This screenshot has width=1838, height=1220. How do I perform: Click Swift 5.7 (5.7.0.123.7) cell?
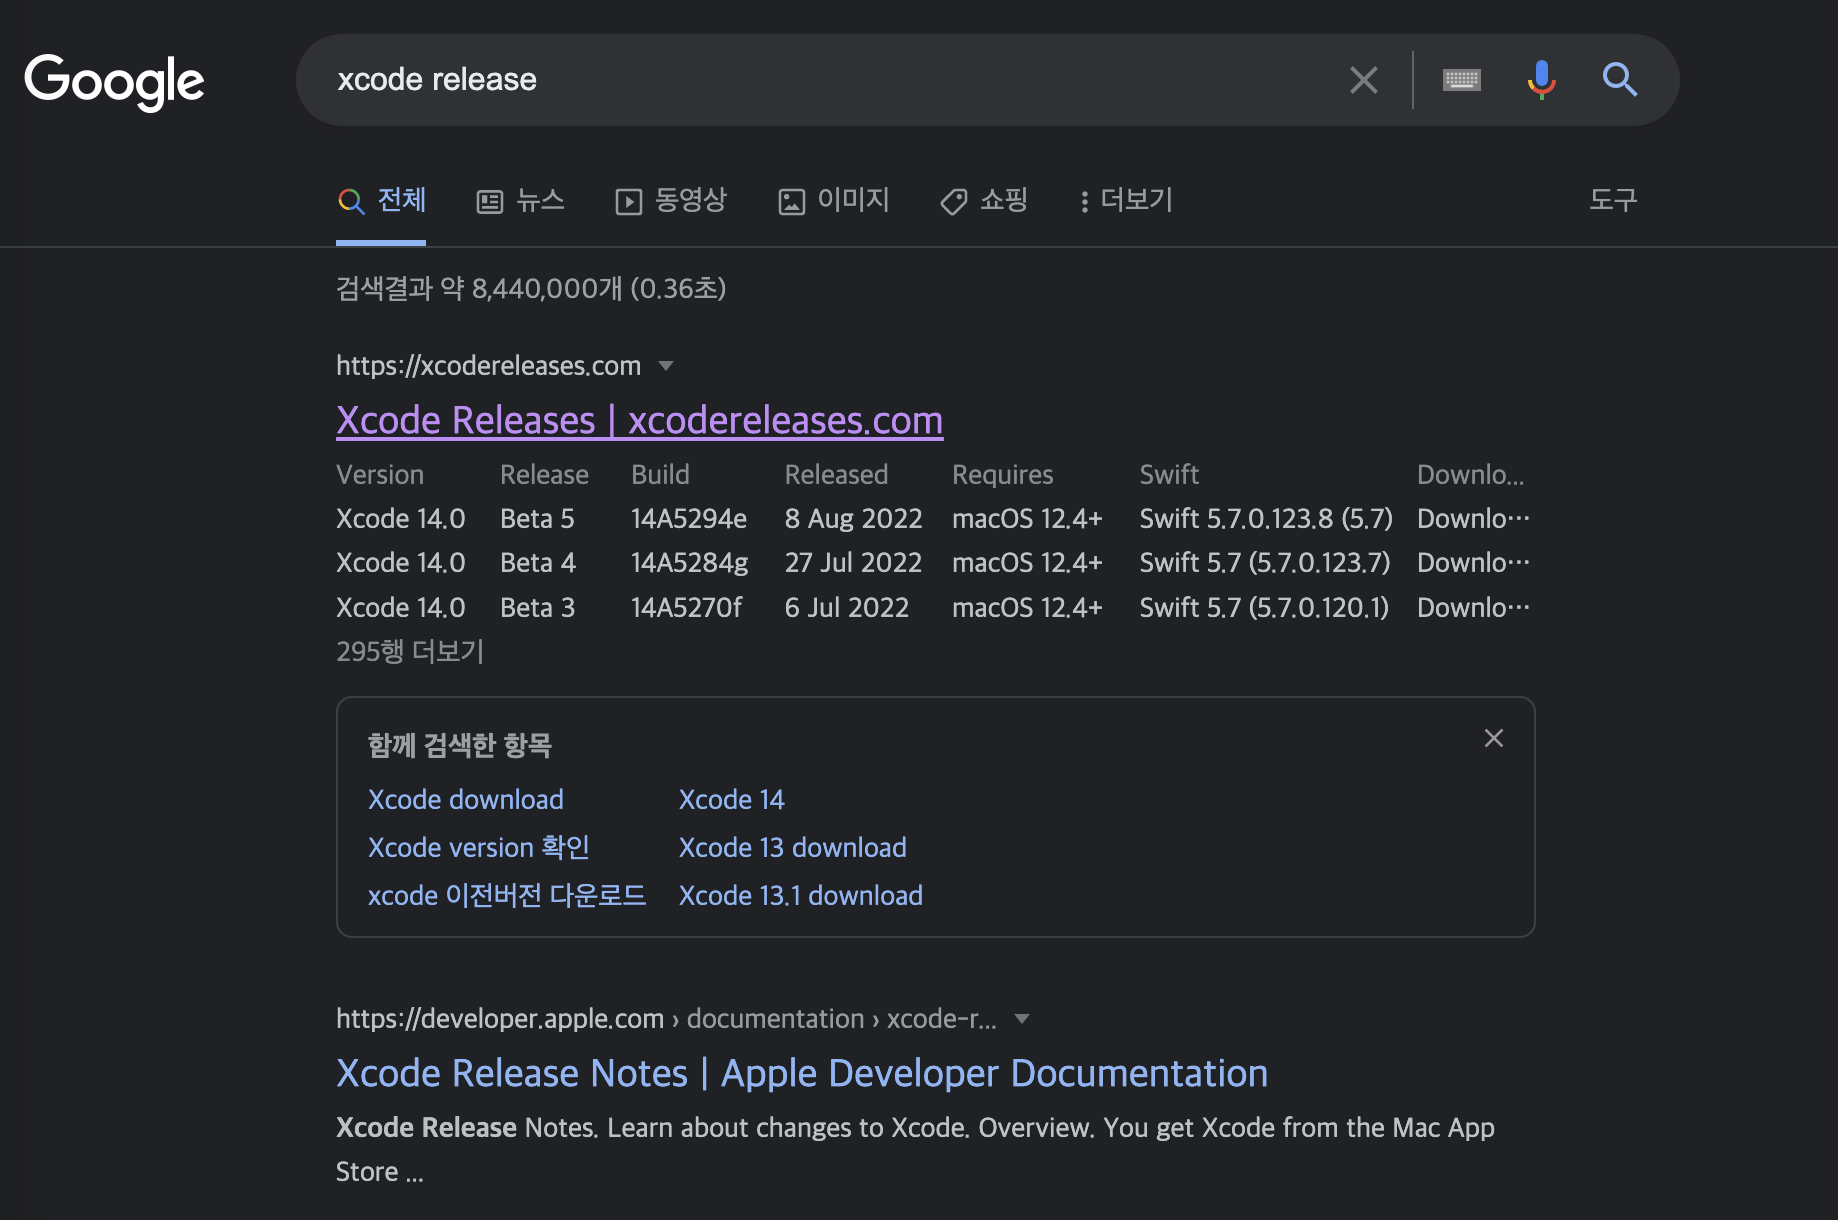click(1265, 563)
